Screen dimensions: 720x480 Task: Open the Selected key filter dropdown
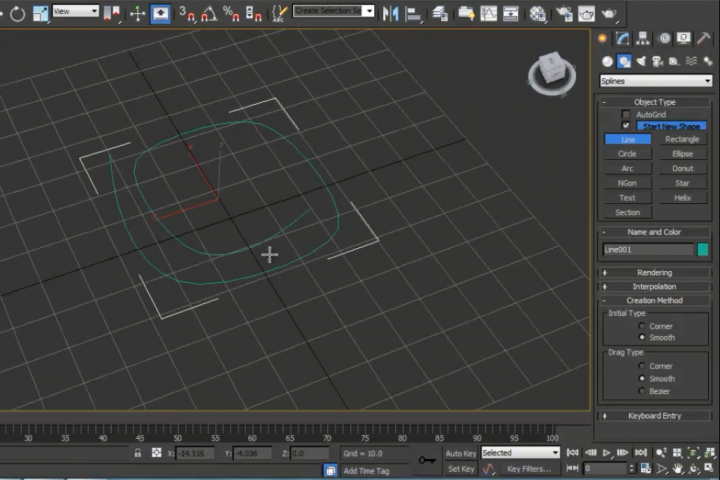(x=519, y=453)
